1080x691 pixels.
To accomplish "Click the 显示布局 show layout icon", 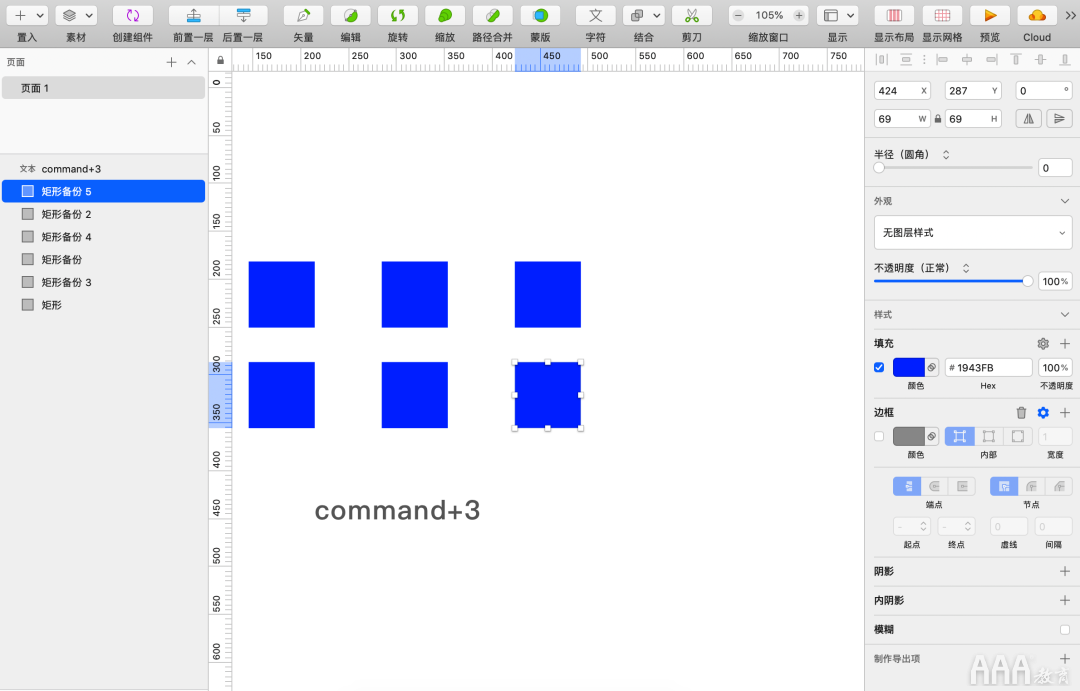I will pos(894,15).
